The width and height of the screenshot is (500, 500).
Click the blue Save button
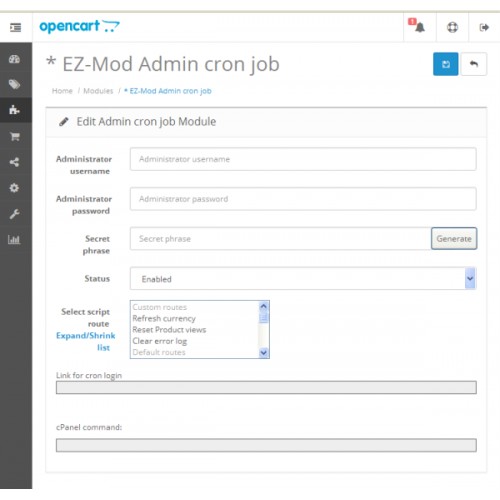coord(446,64)
